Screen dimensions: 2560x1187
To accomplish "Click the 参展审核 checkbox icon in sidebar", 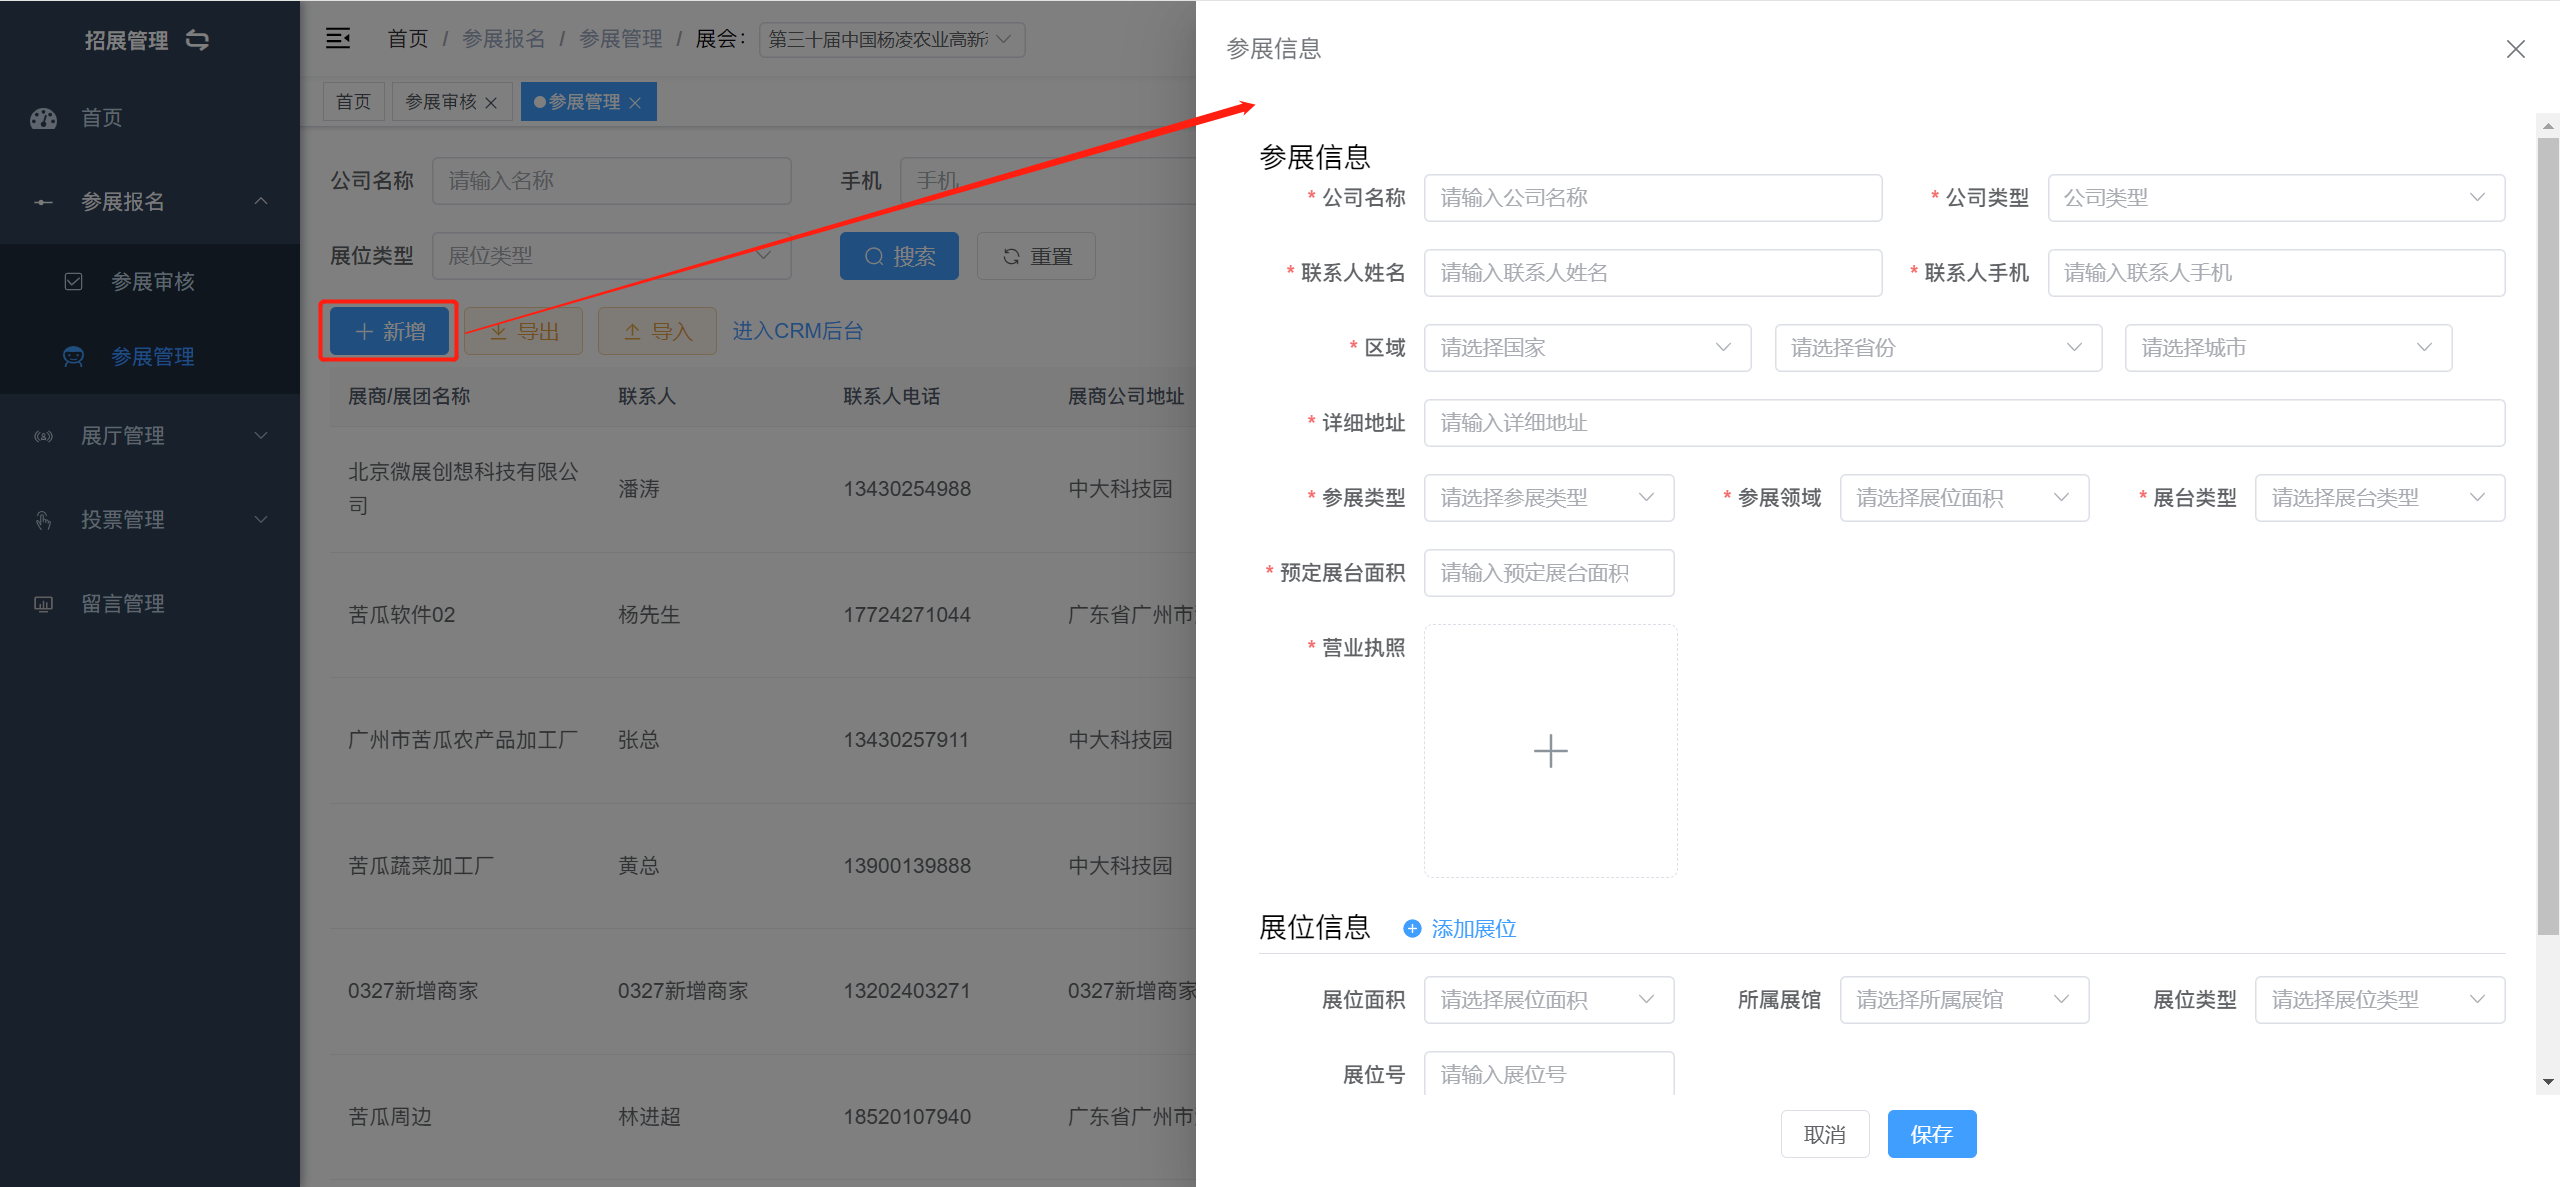I will [73, 282].
